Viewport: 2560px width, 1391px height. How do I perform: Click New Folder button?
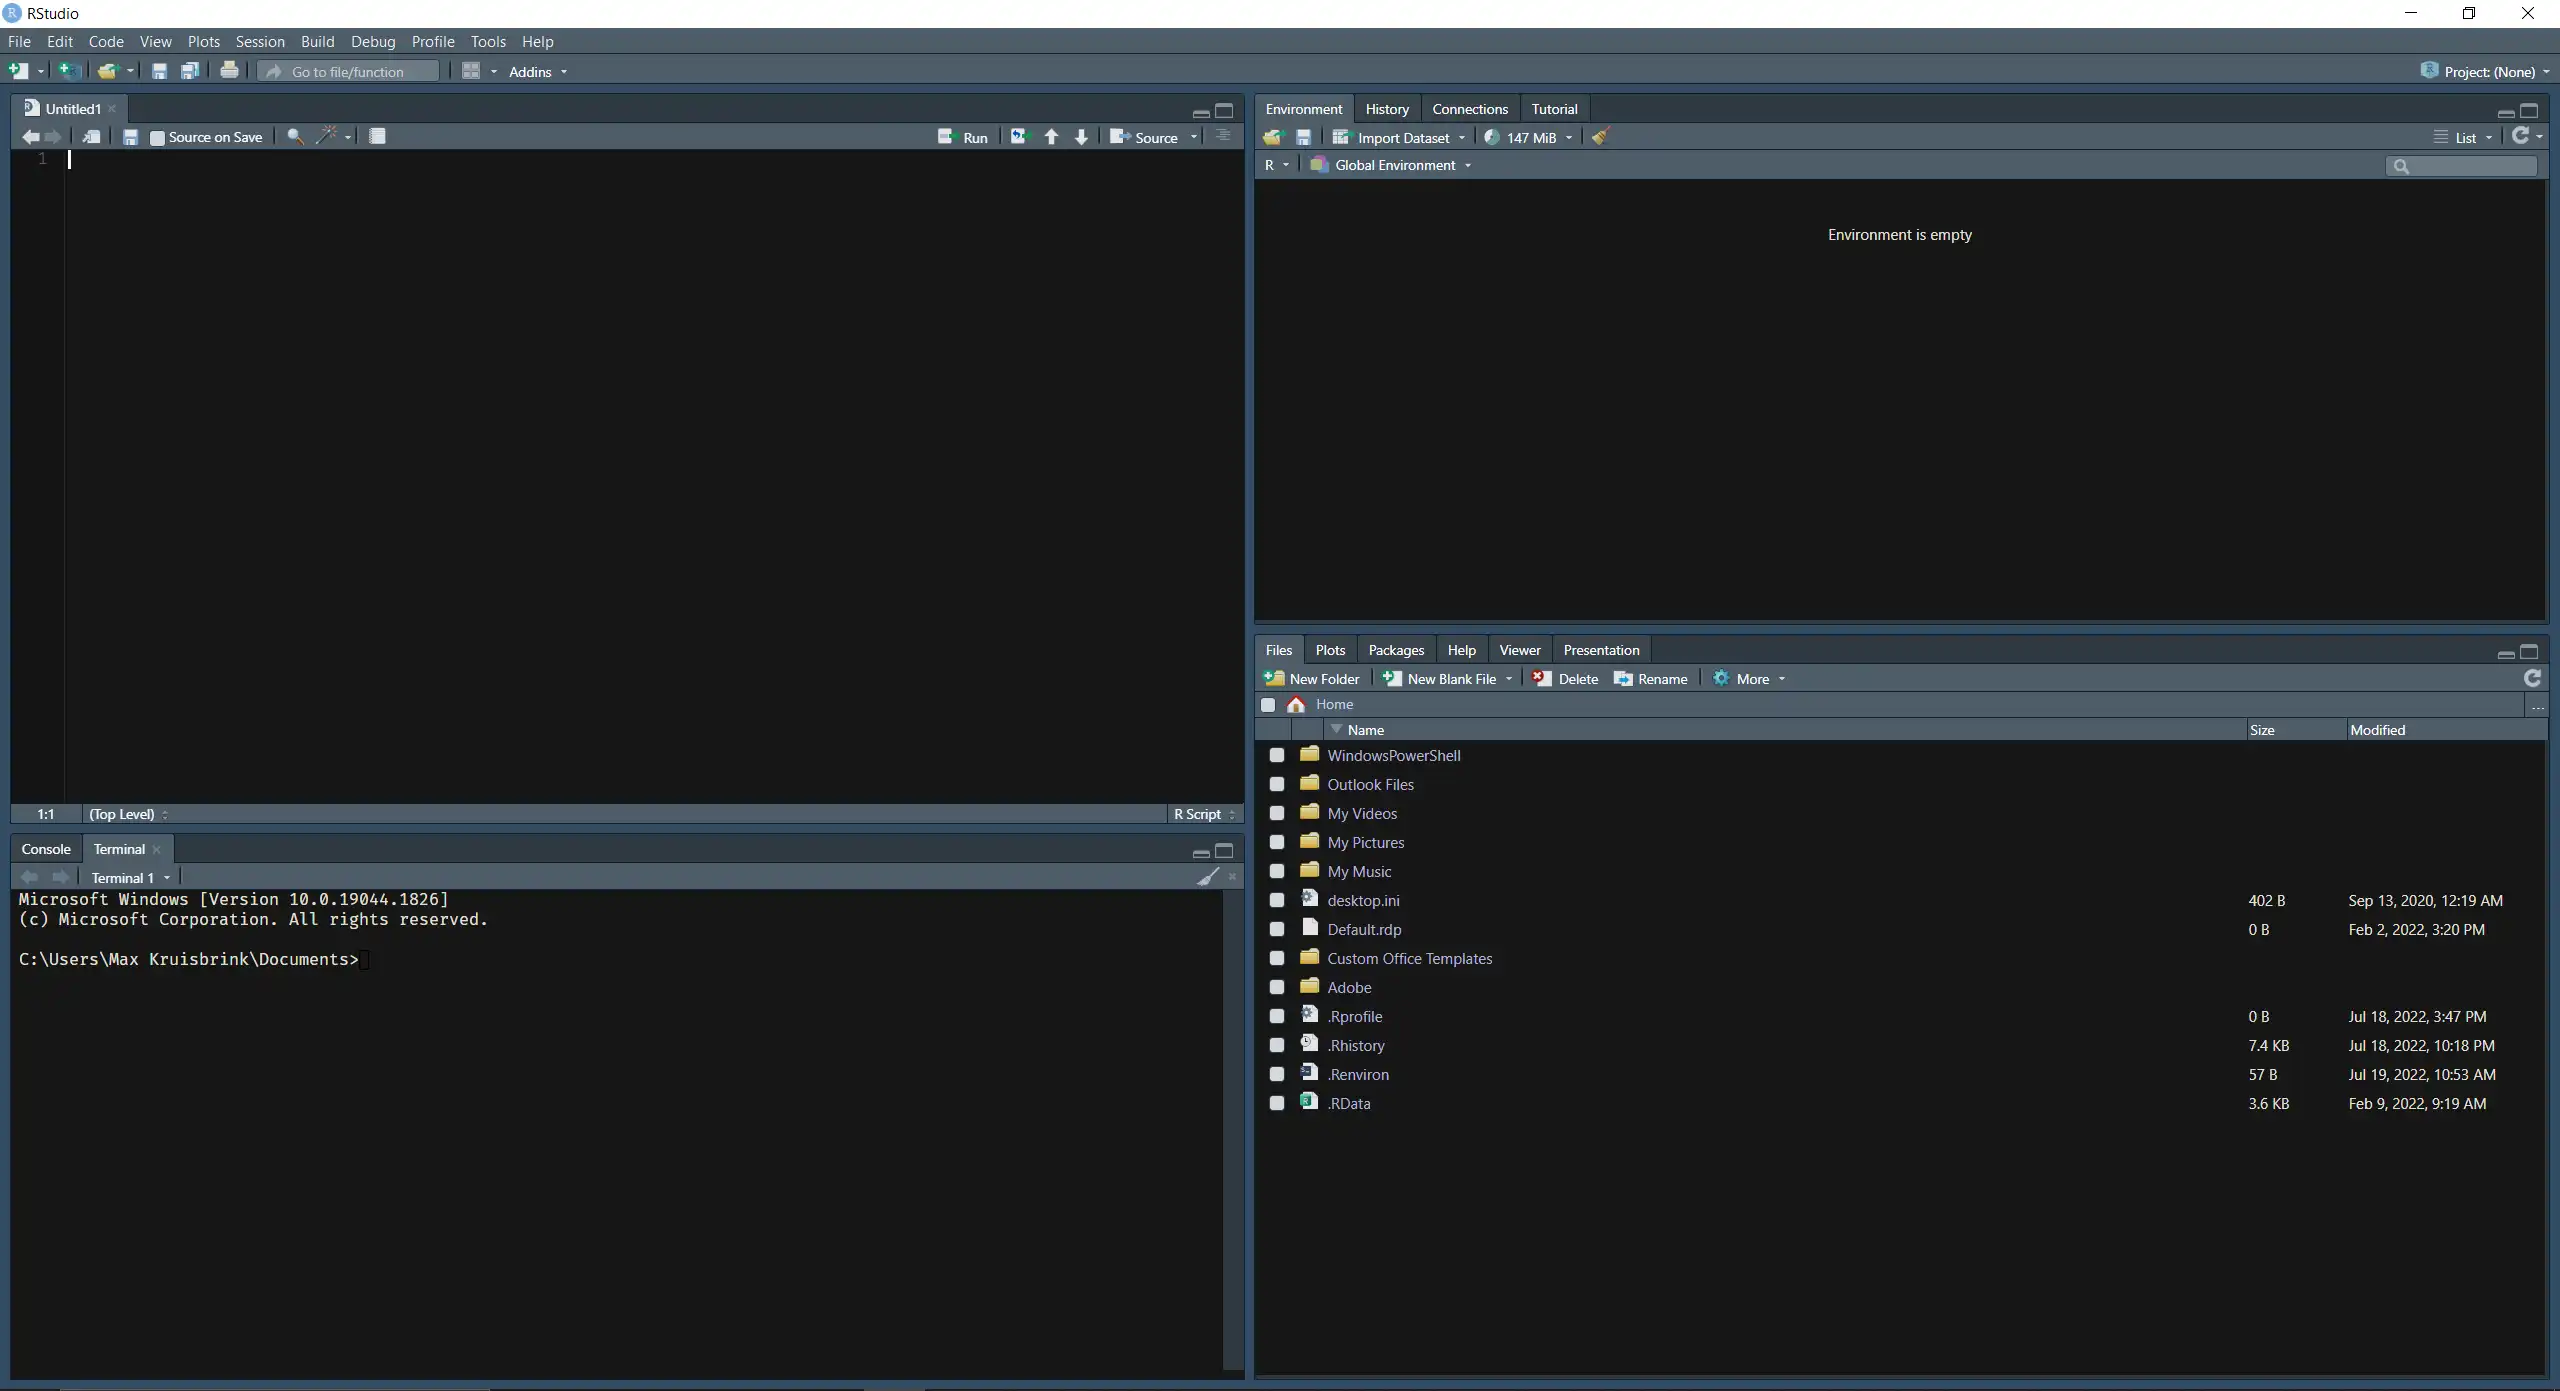1312,679
